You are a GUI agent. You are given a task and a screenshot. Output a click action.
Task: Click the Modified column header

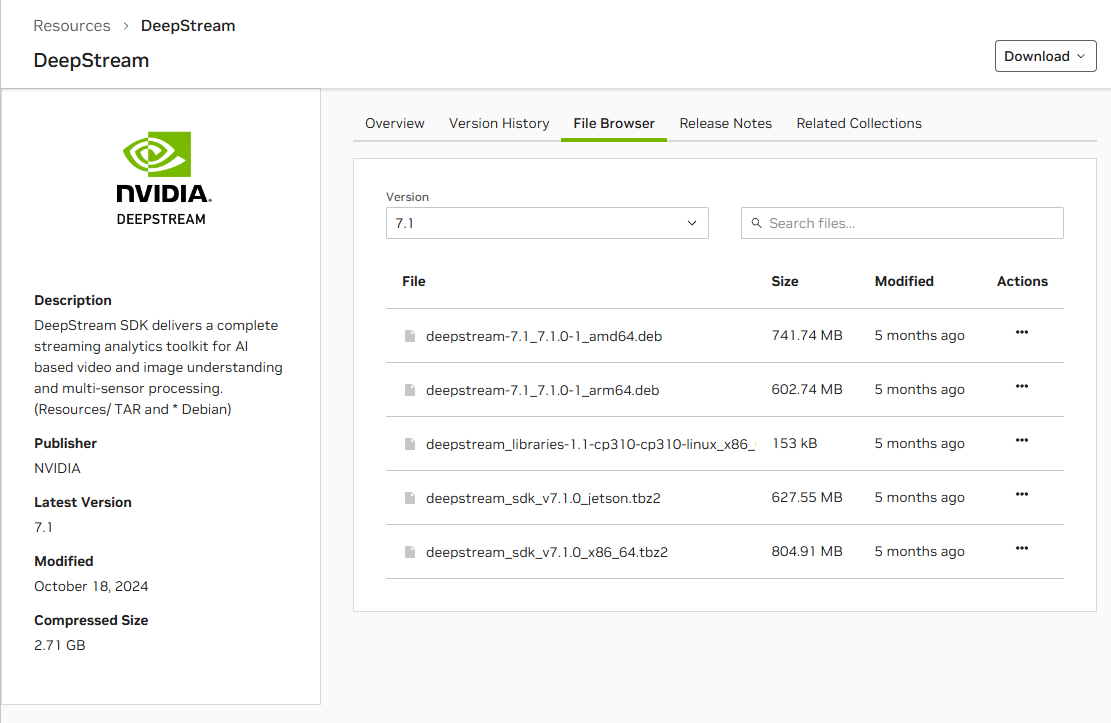point(904,281)
